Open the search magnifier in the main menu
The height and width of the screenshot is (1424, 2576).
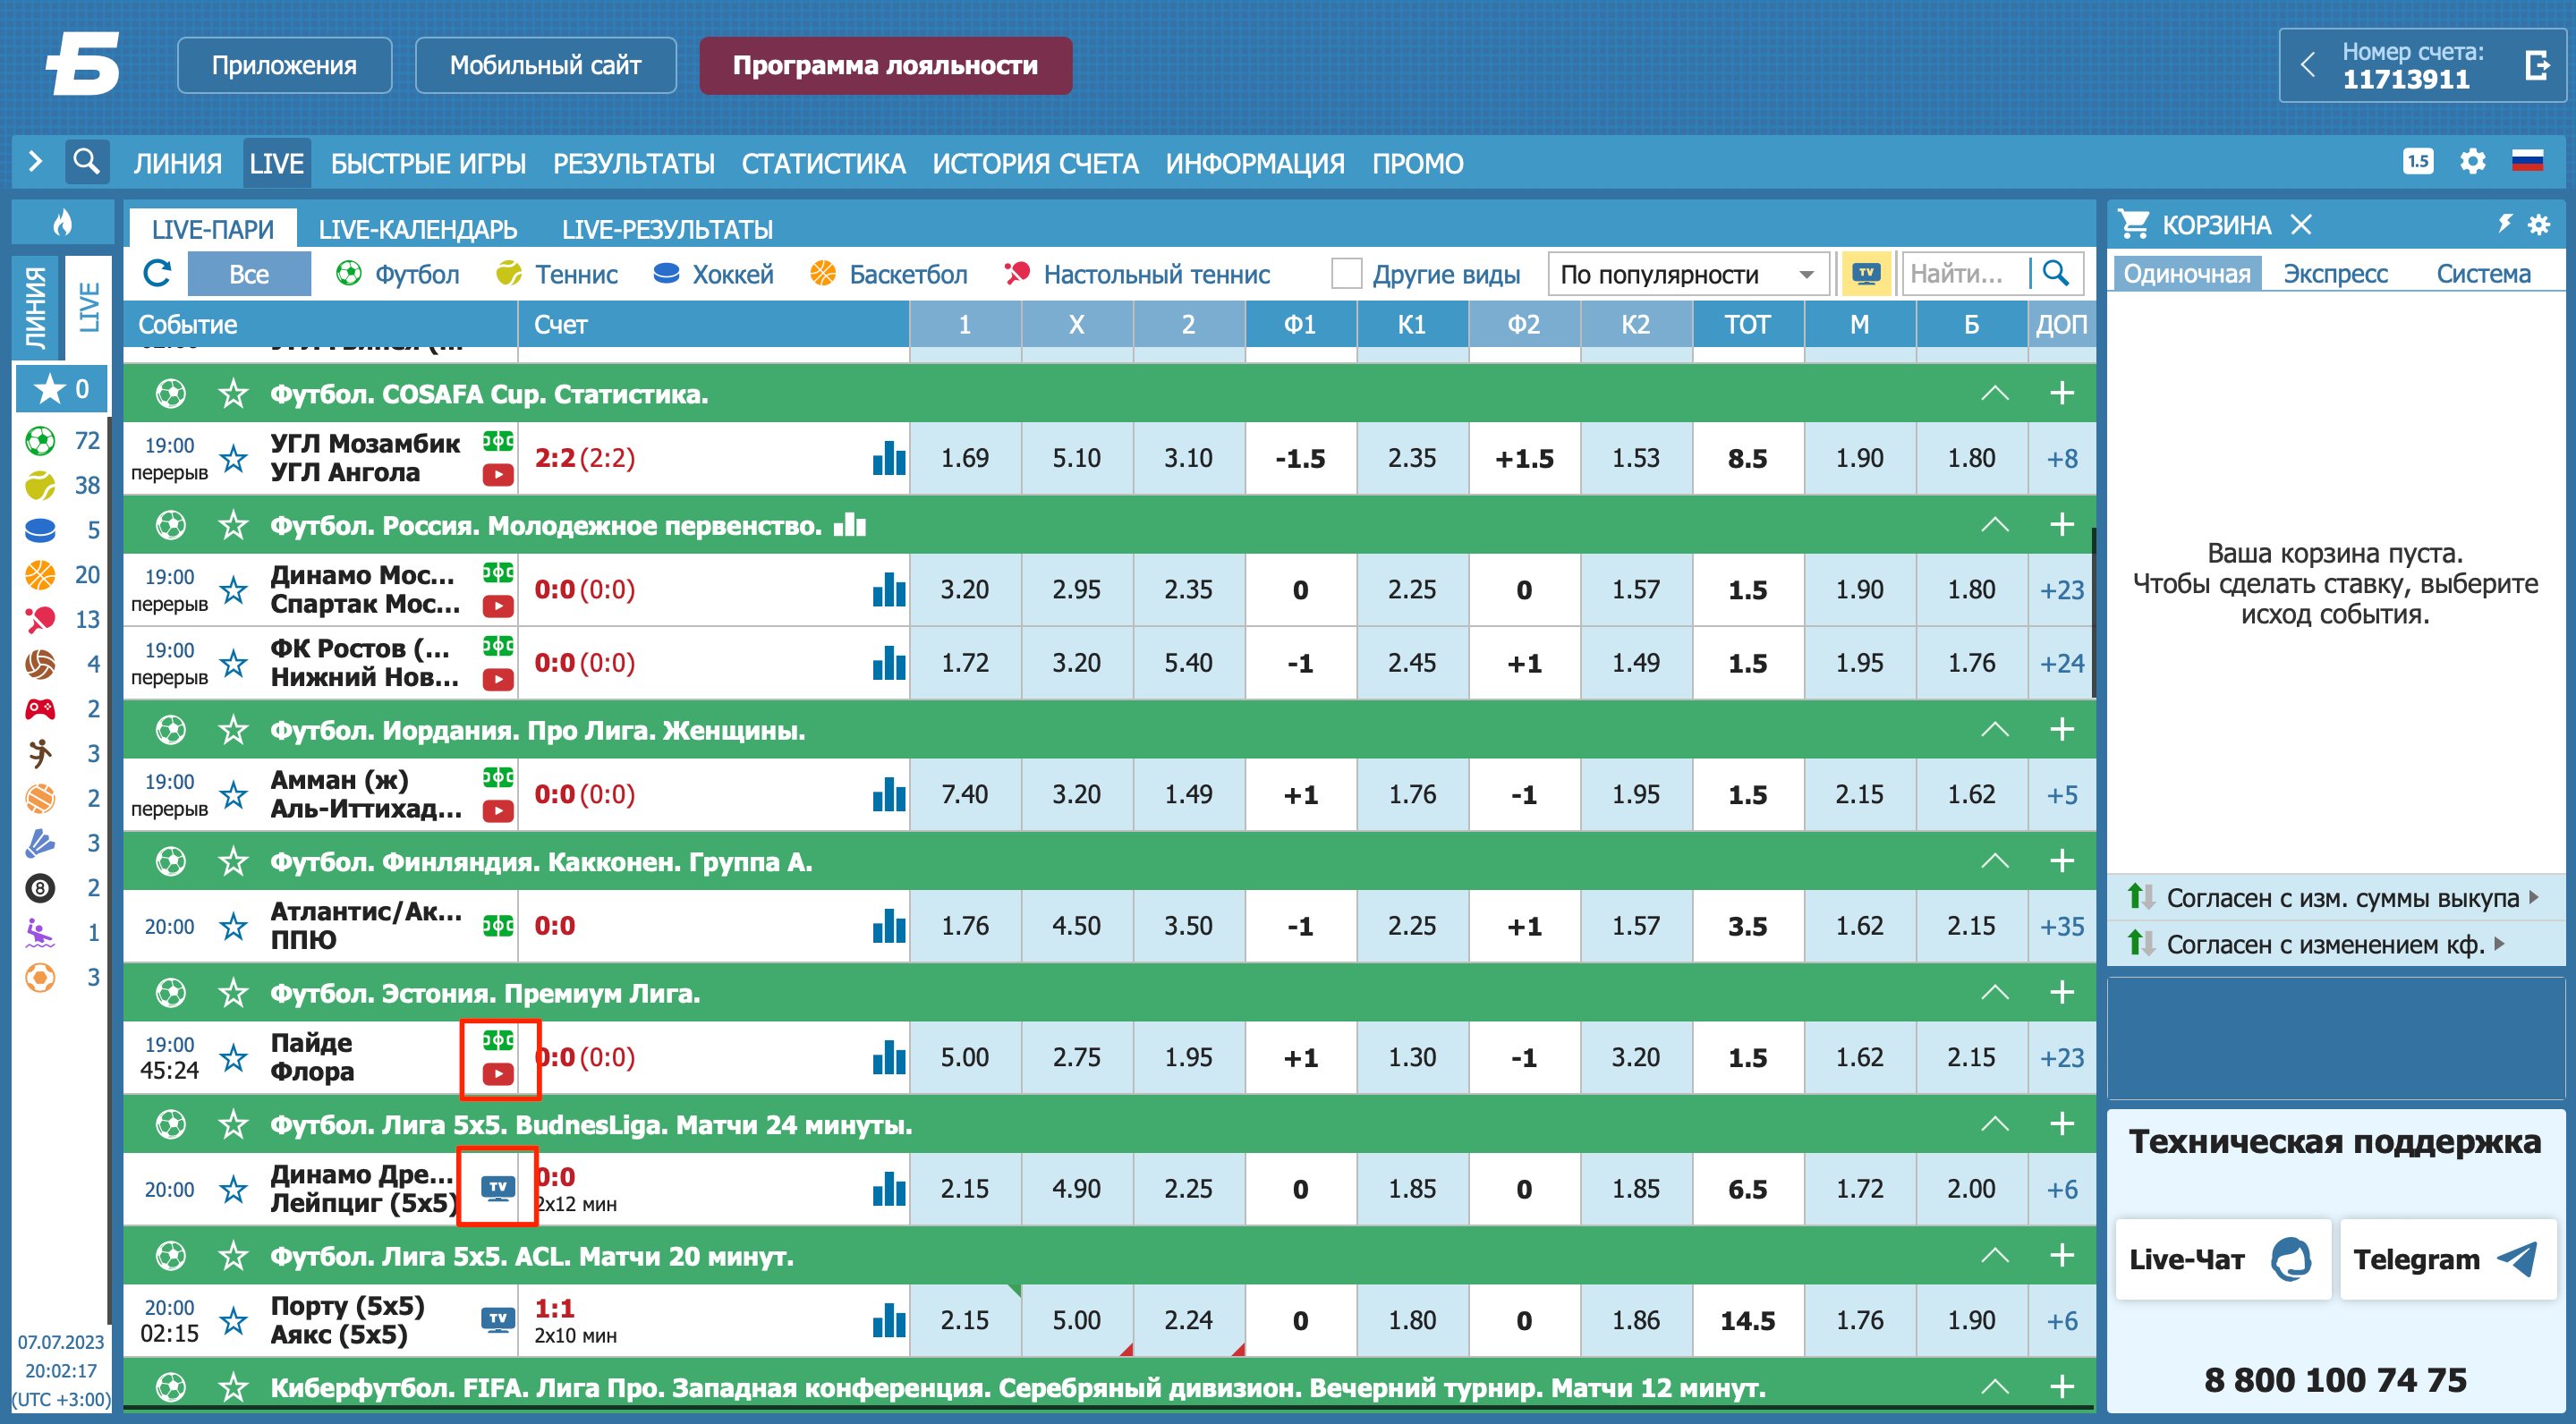click(x=87, y=161)
